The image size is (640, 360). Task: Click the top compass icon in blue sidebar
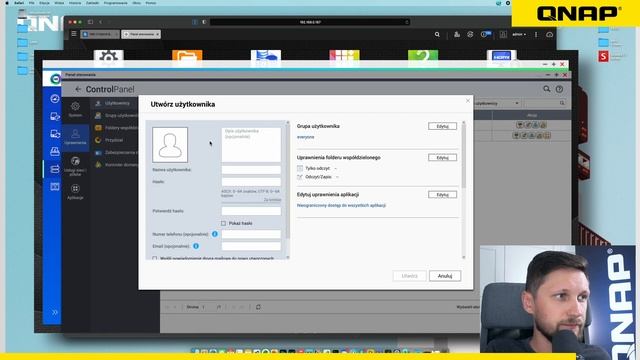pyautogui.click(x=55, y=98)
